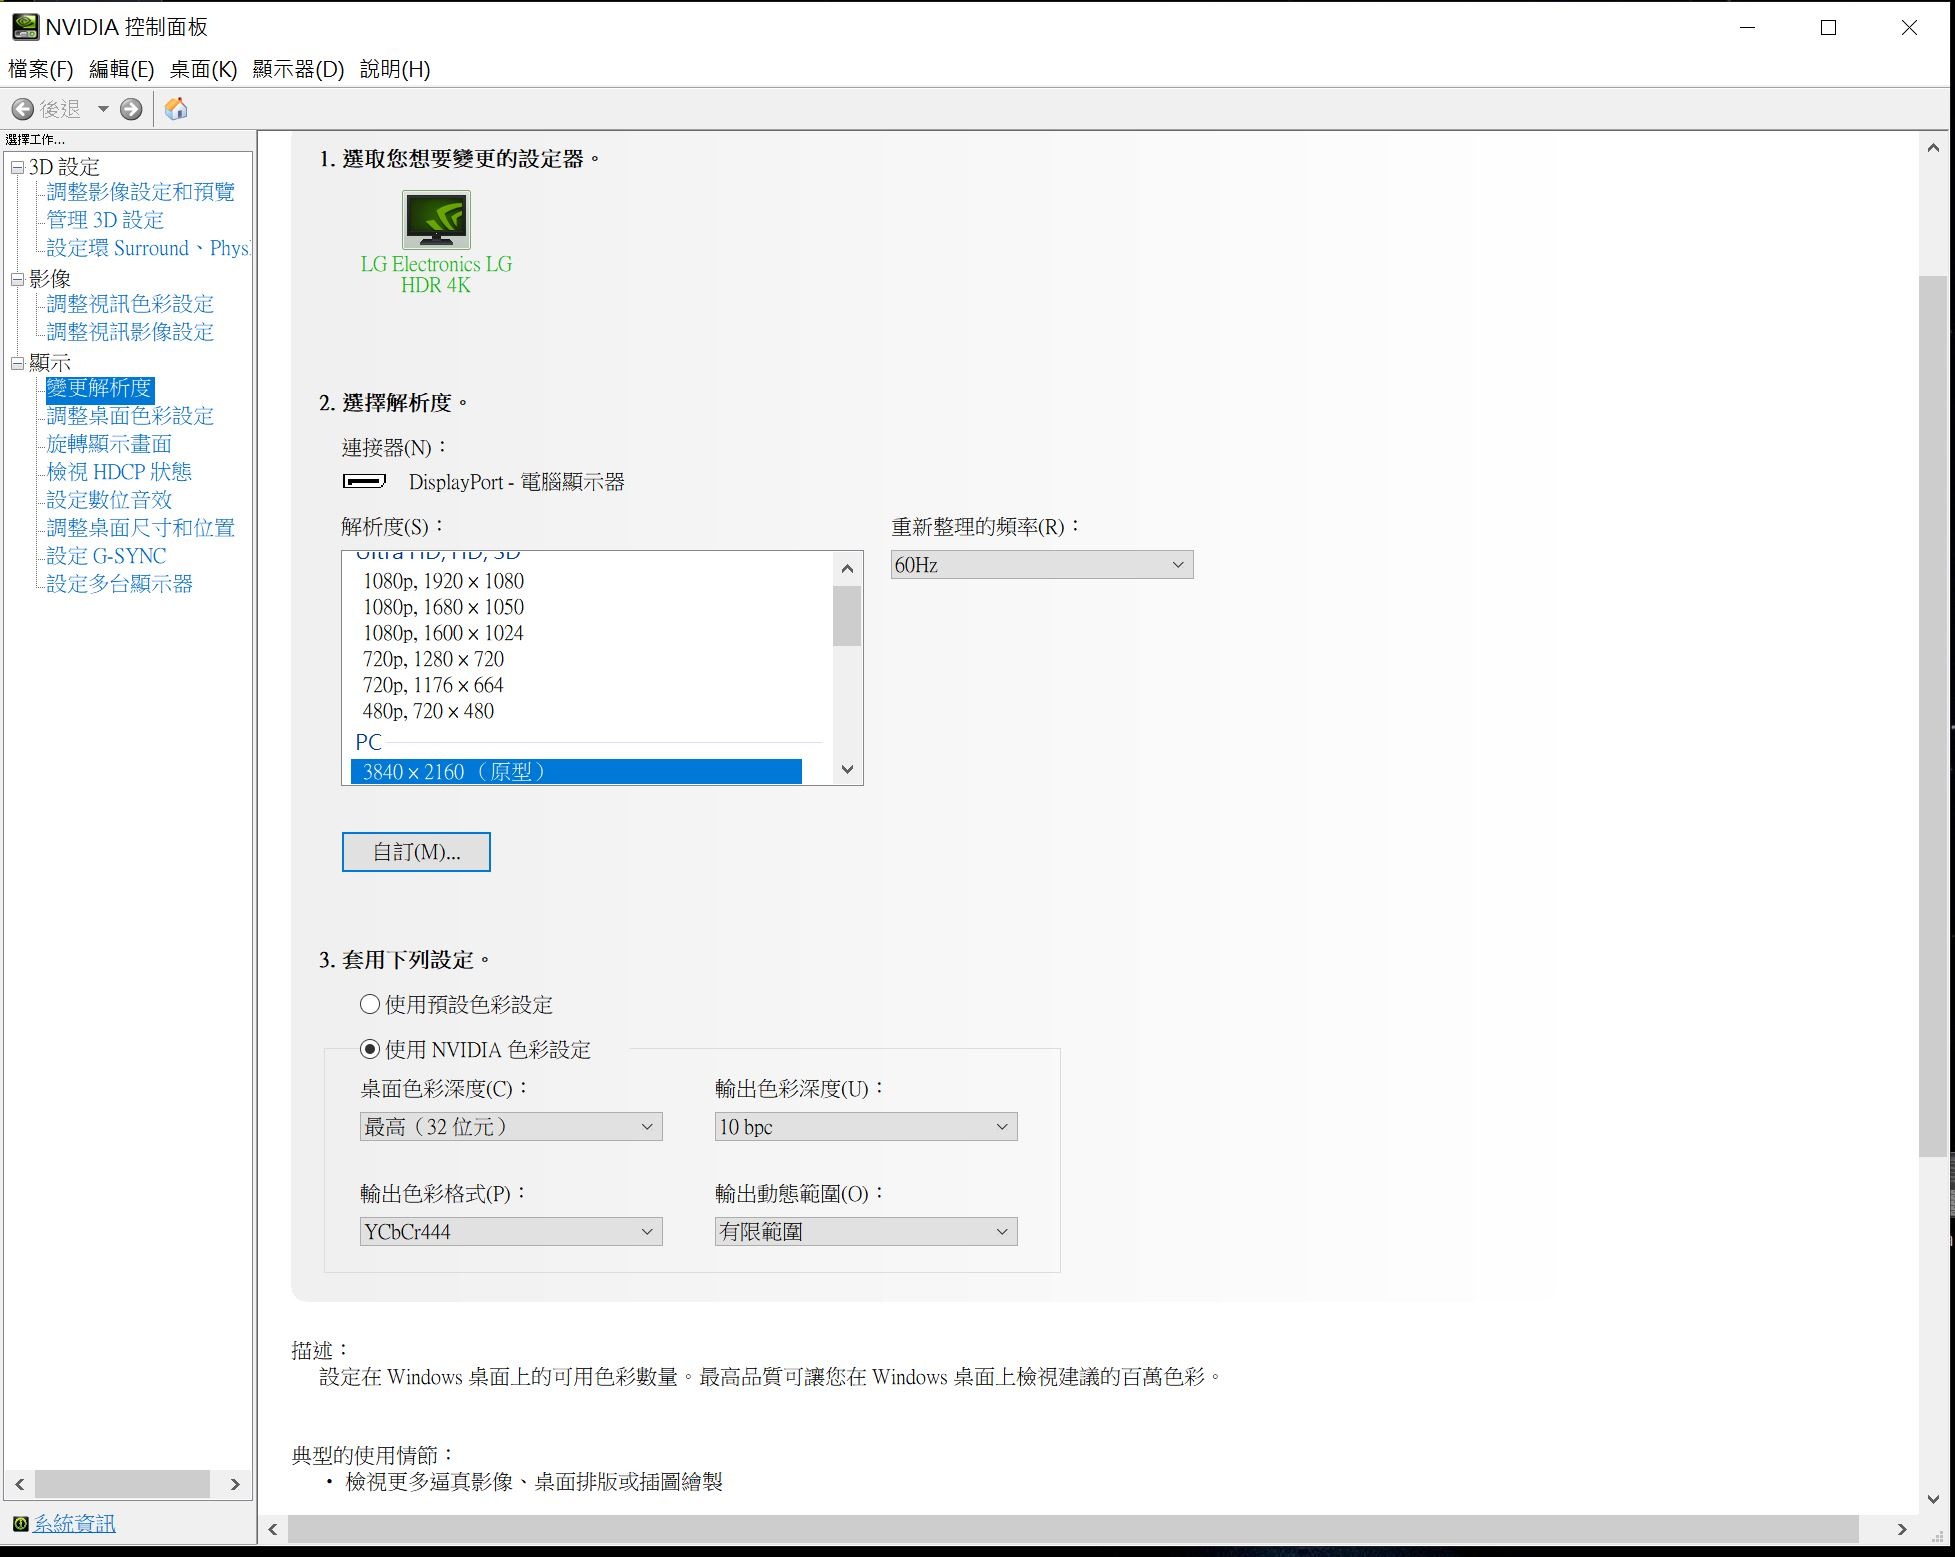This screenshot has width=1955, height=1557.
Task: Open 調整桌面色彩設定 in the tree
Action: [x=130, y=415]
